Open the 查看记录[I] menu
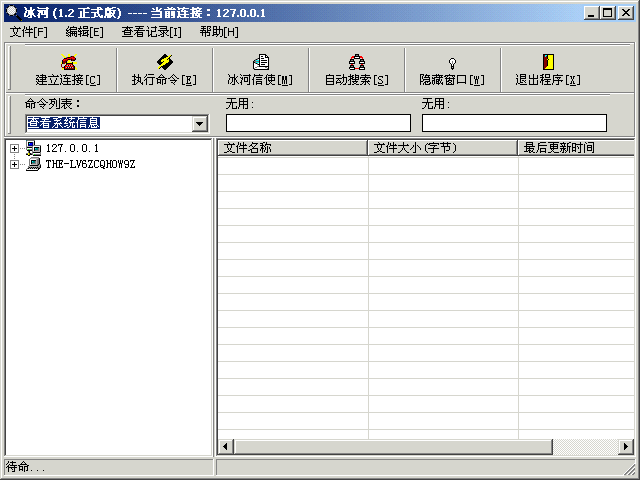 pos(151,31)
